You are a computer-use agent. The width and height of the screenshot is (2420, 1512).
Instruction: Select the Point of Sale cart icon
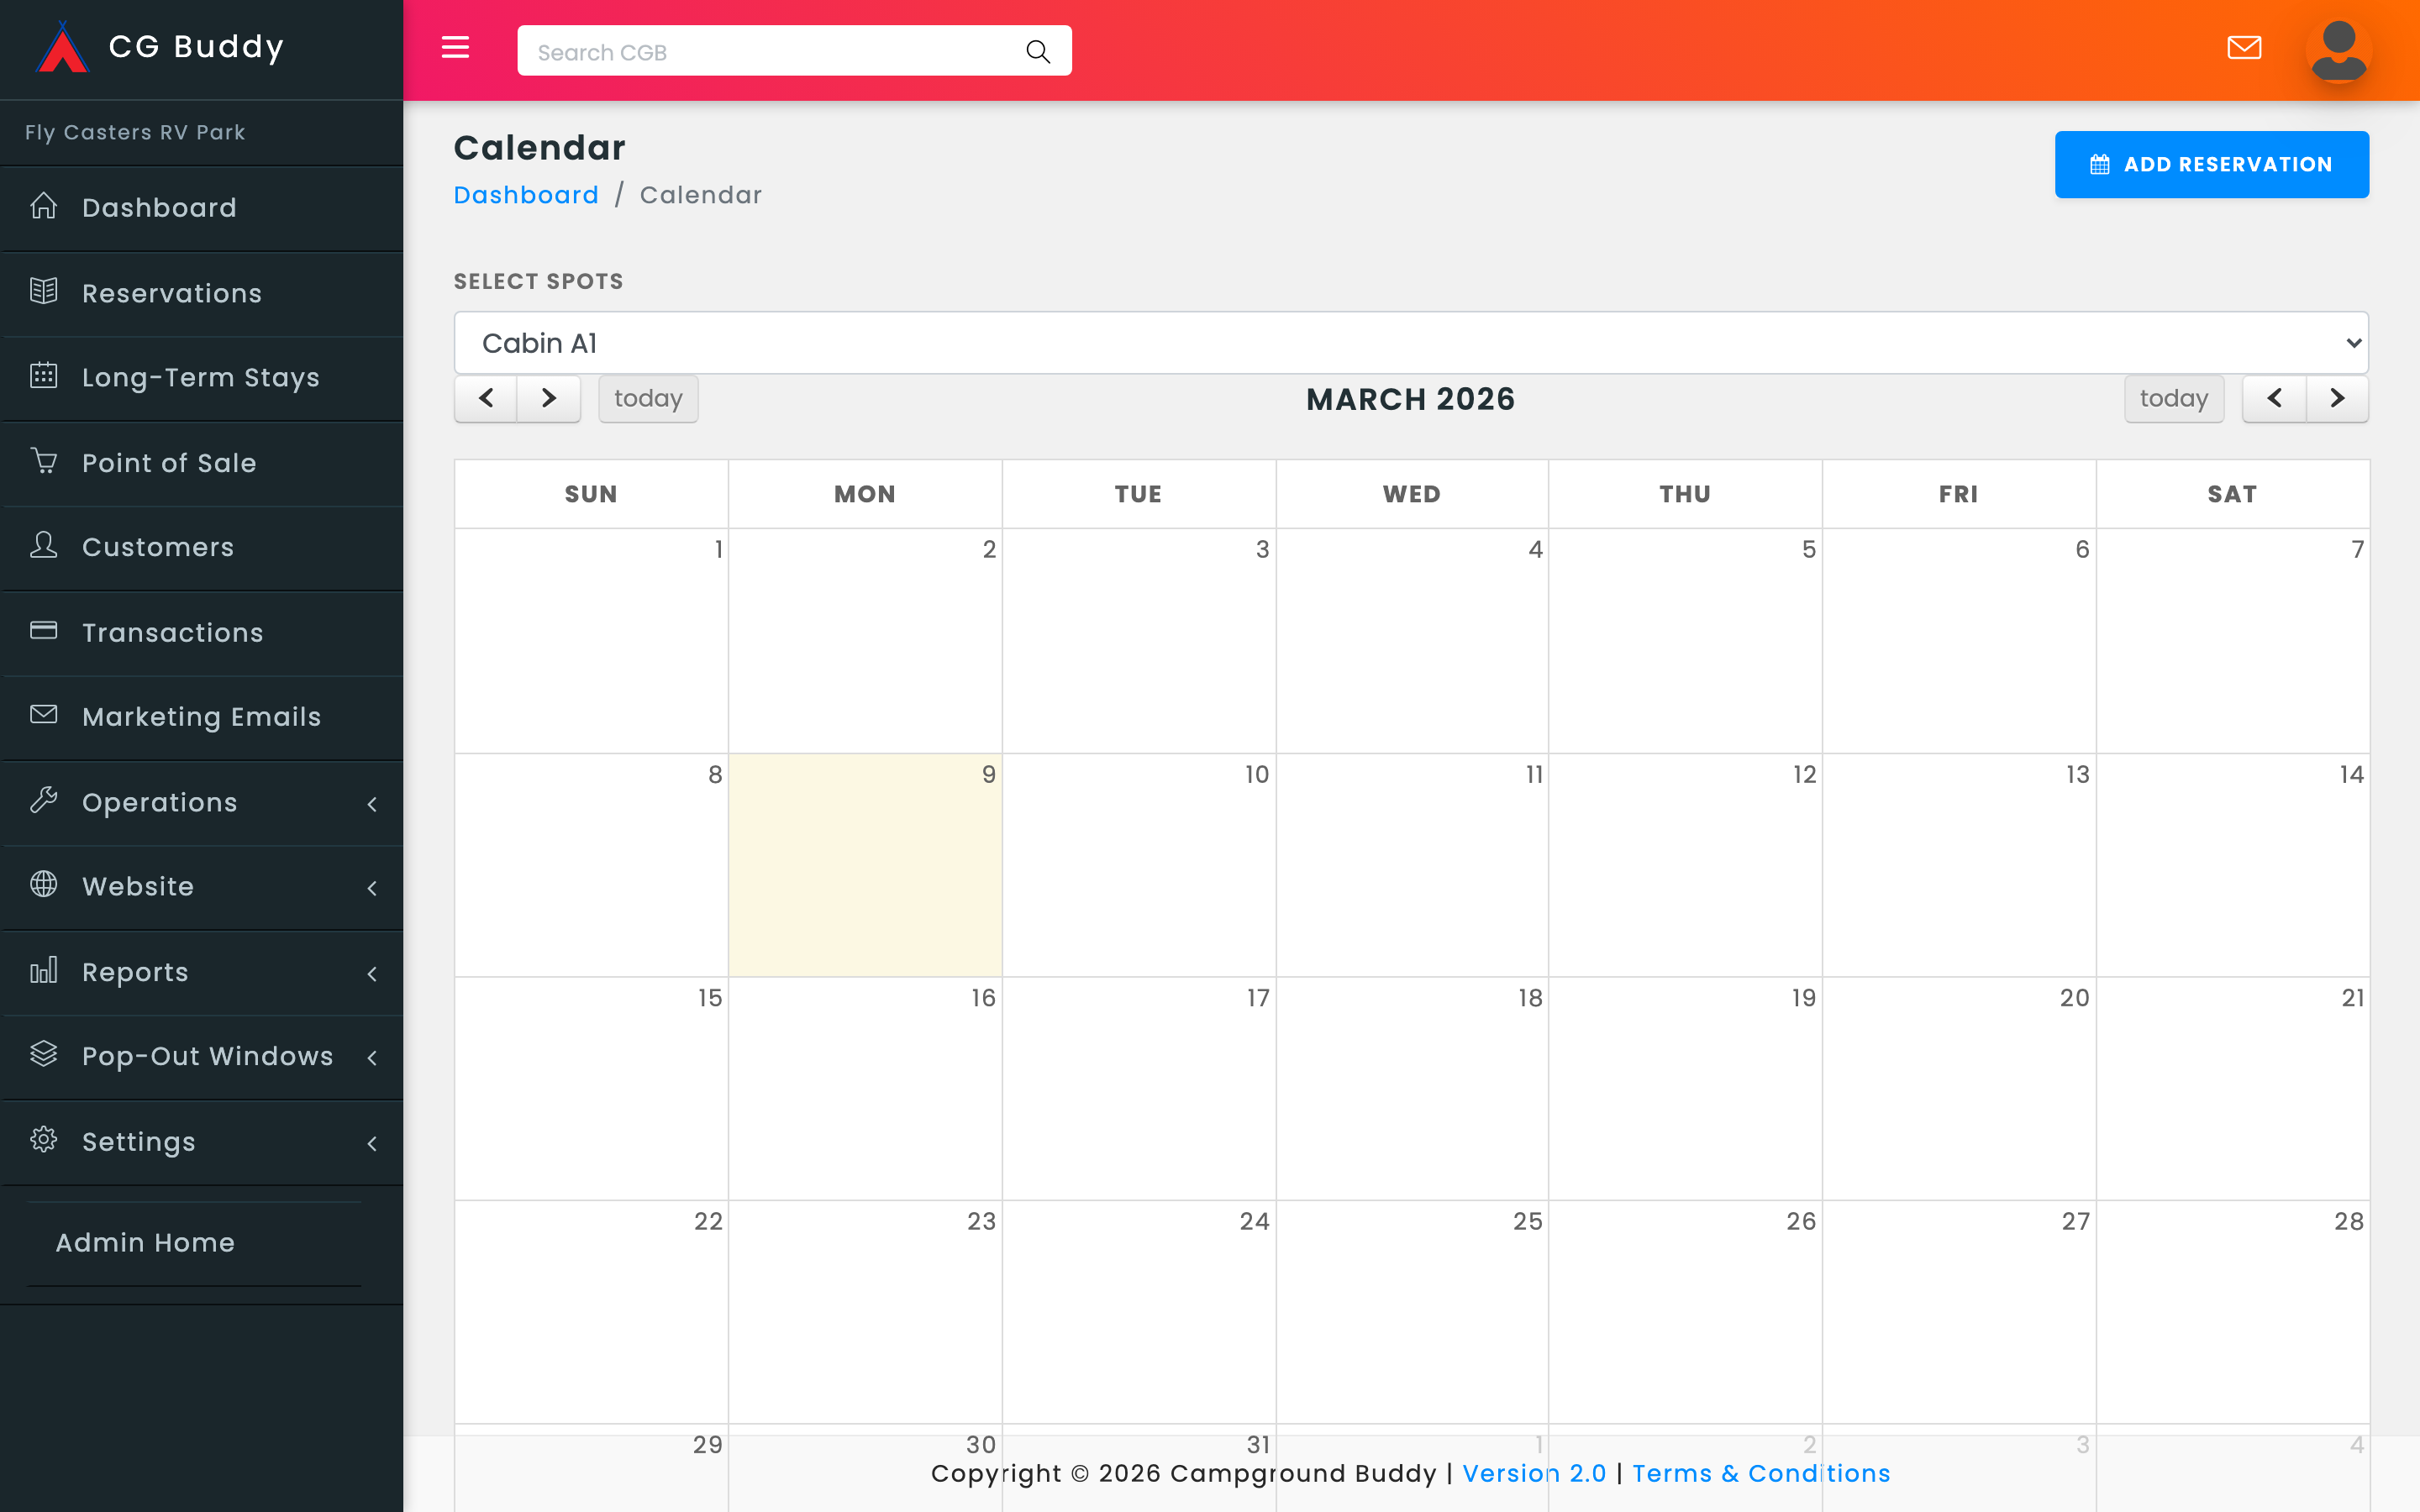click(44, 461)
